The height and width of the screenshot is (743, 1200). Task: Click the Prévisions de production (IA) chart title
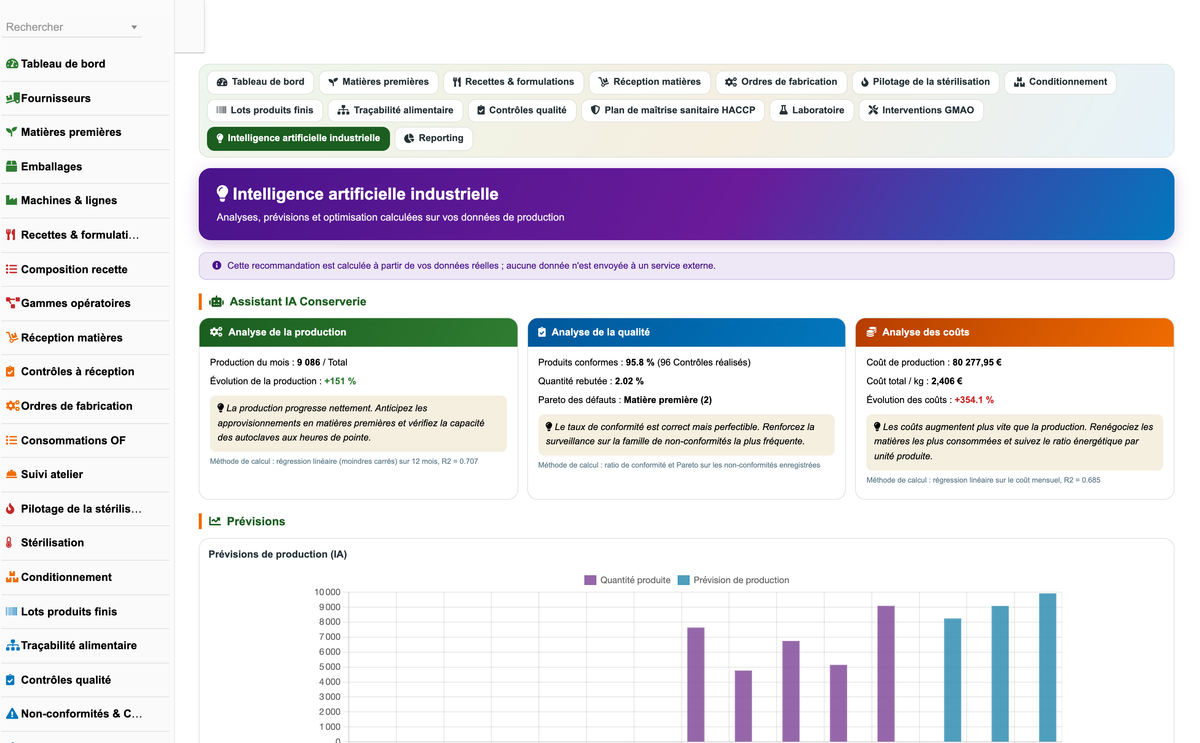pyautogui.click(x=278, y=554)
